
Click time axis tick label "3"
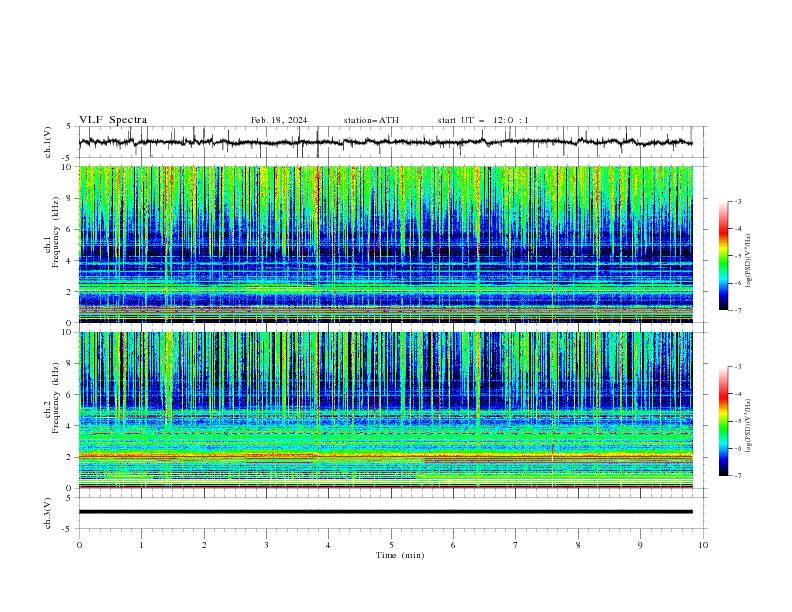(266, 545)
